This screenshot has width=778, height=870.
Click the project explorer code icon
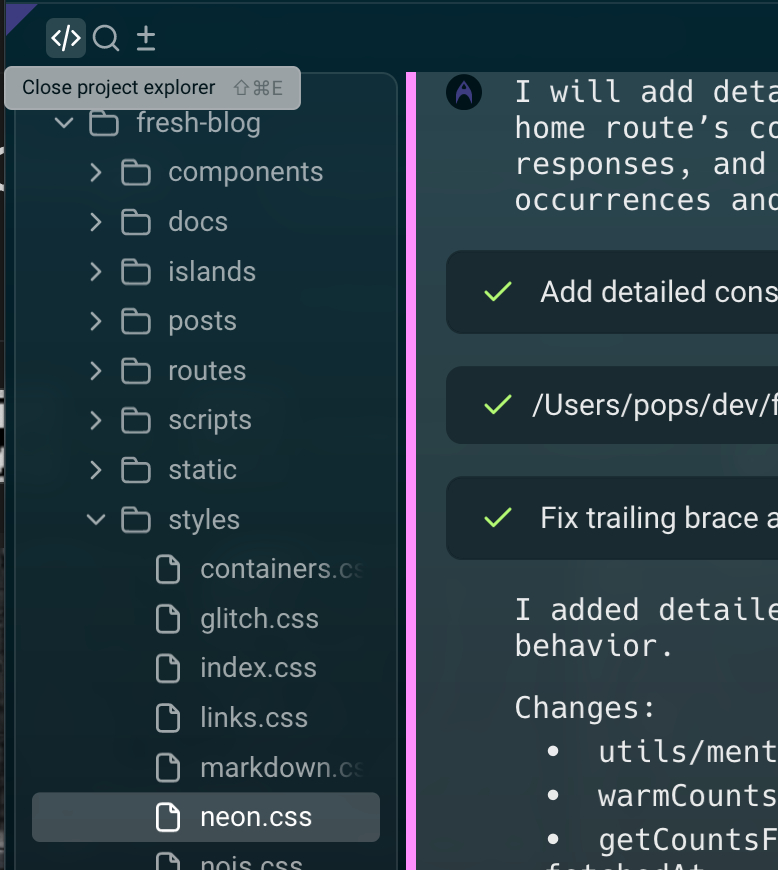point(65,39)
